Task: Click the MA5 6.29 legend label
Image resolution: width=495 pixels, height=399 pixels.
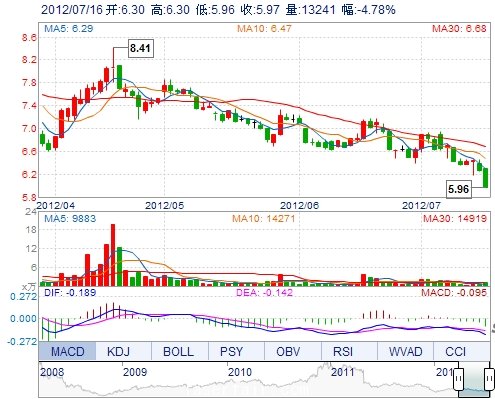Action: tap(69, 28)
